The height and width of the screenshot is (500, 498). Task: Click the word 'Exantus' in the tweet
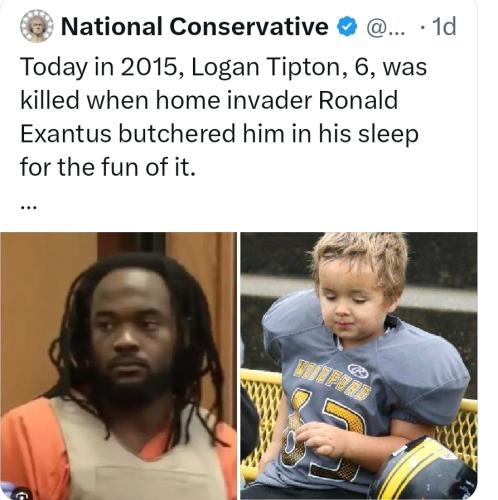coord(66,134)
